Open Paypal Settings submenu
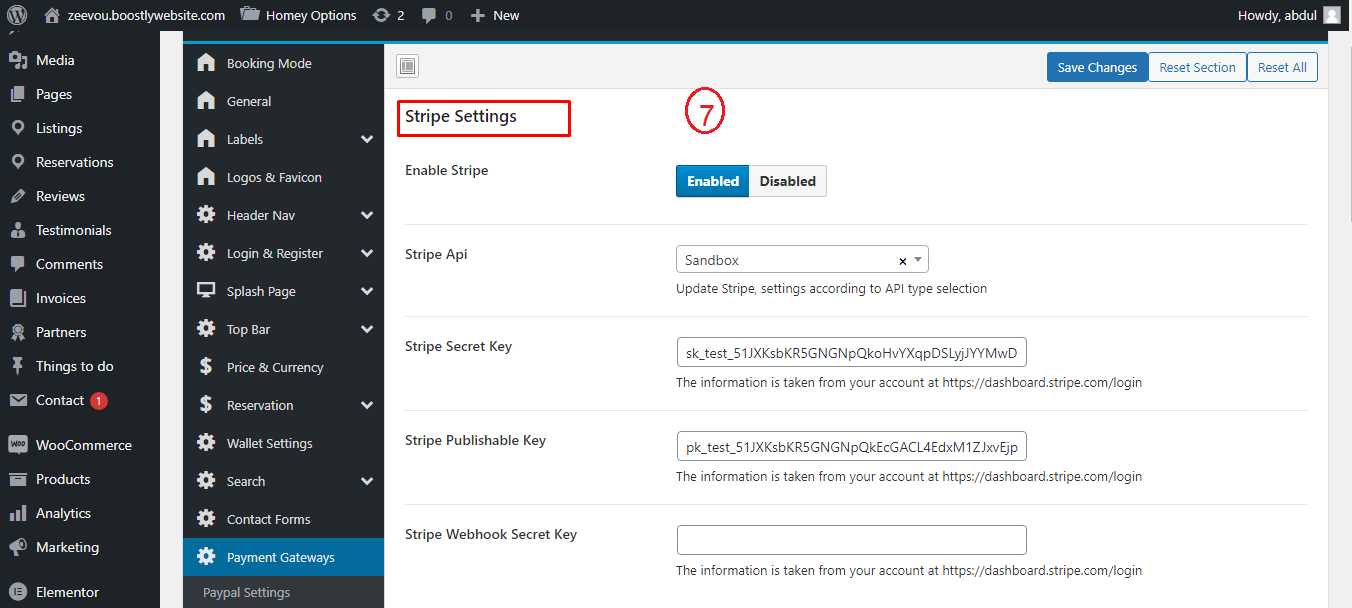The image size is (1352, 608). click(x=283, y=592)
